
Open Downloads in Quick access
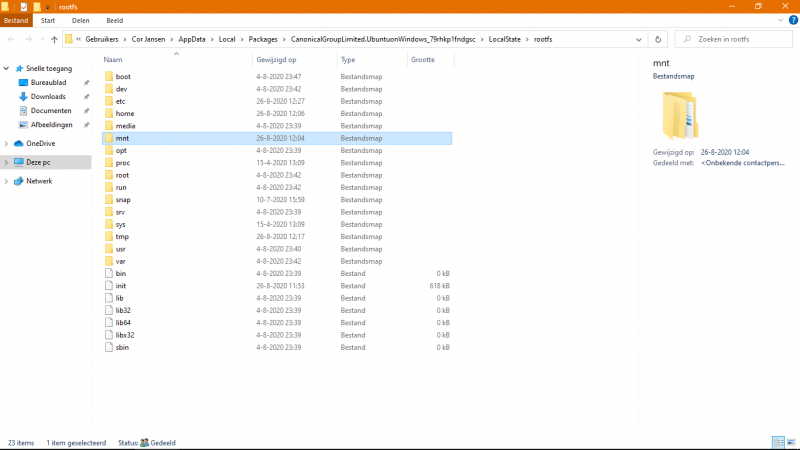click(x=47, y=97)
